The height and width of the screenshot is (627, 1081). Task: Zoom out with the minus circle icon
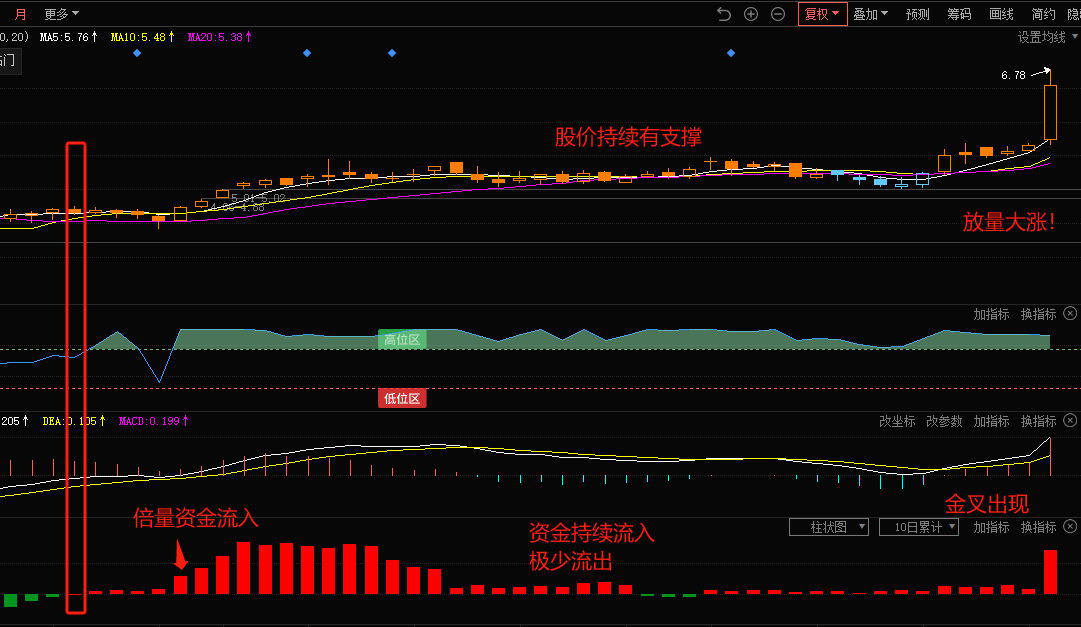pos(778,14)
